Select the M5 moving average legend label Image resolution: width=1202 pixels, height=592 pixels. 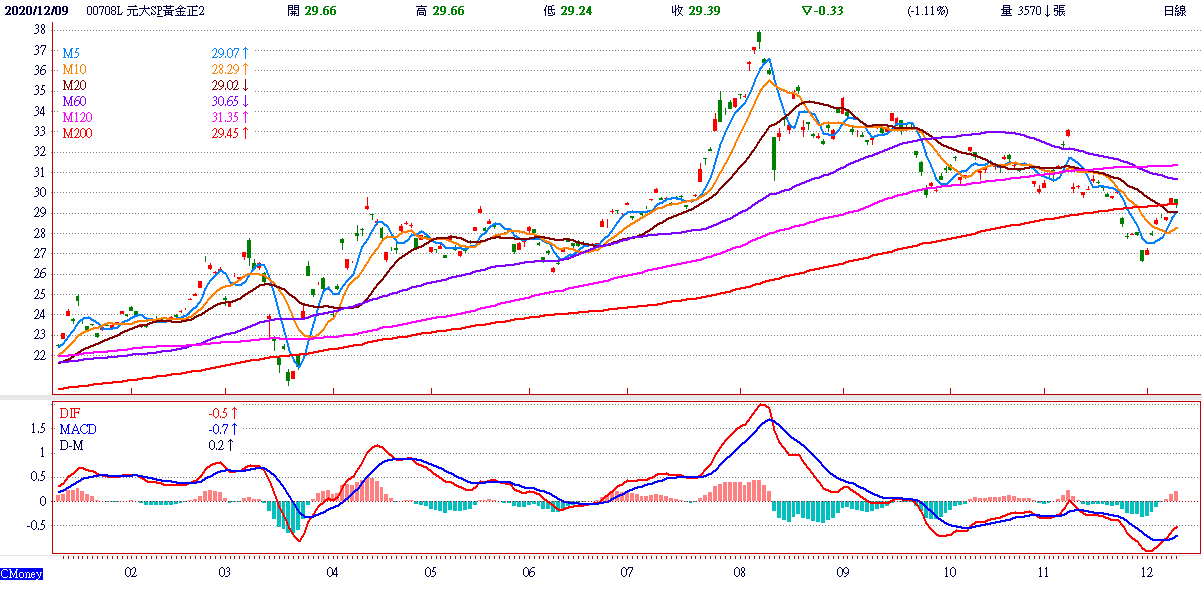coord(72,52)
